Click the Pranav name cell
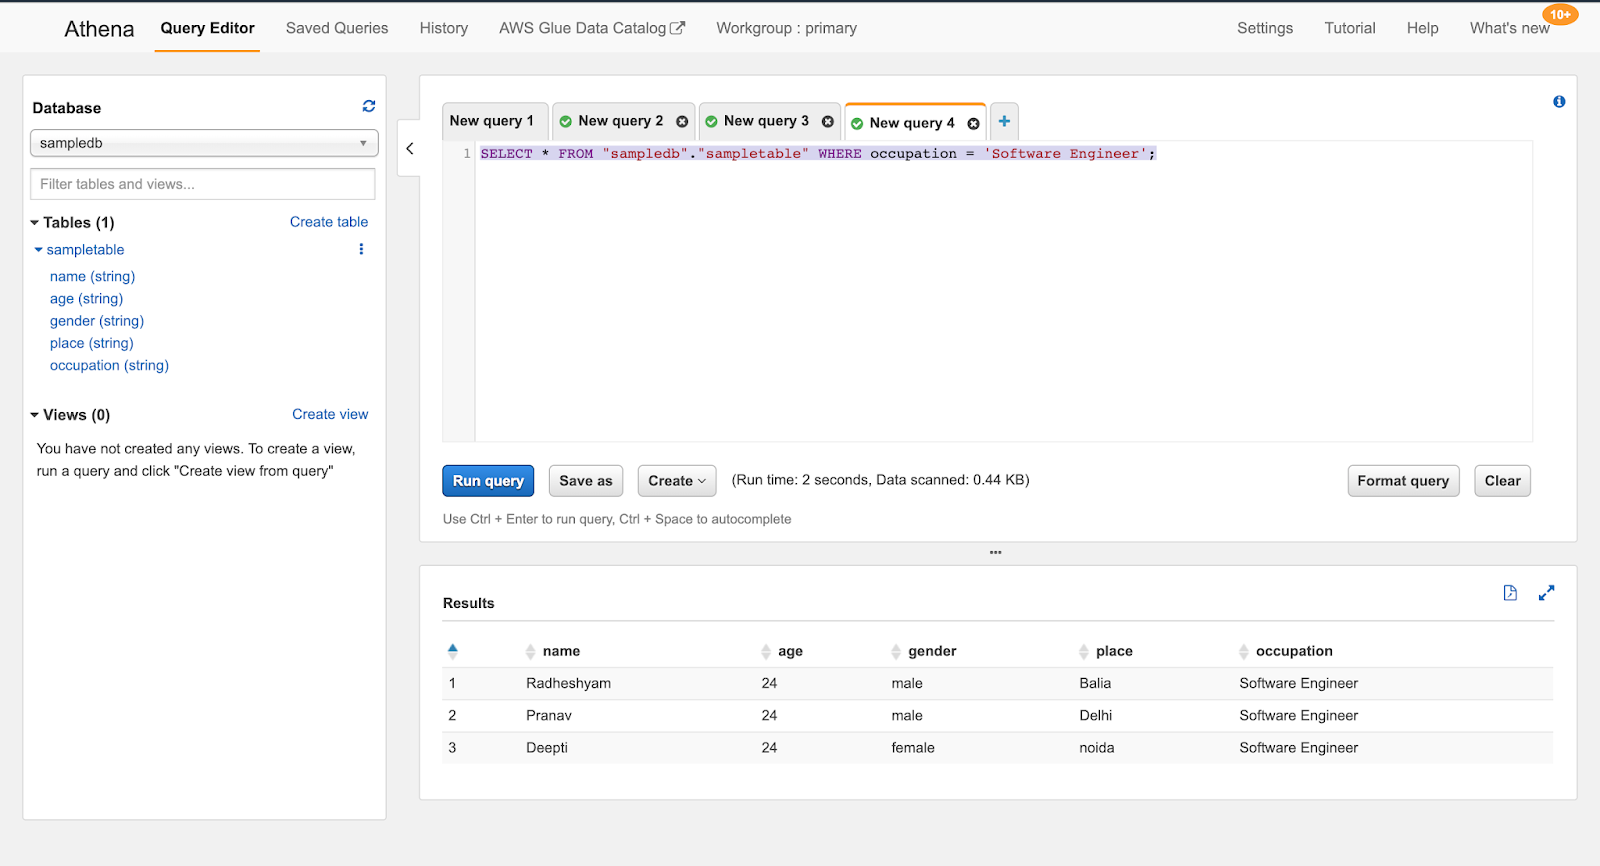Screen dimensions: 1600x866 [549, 715]
